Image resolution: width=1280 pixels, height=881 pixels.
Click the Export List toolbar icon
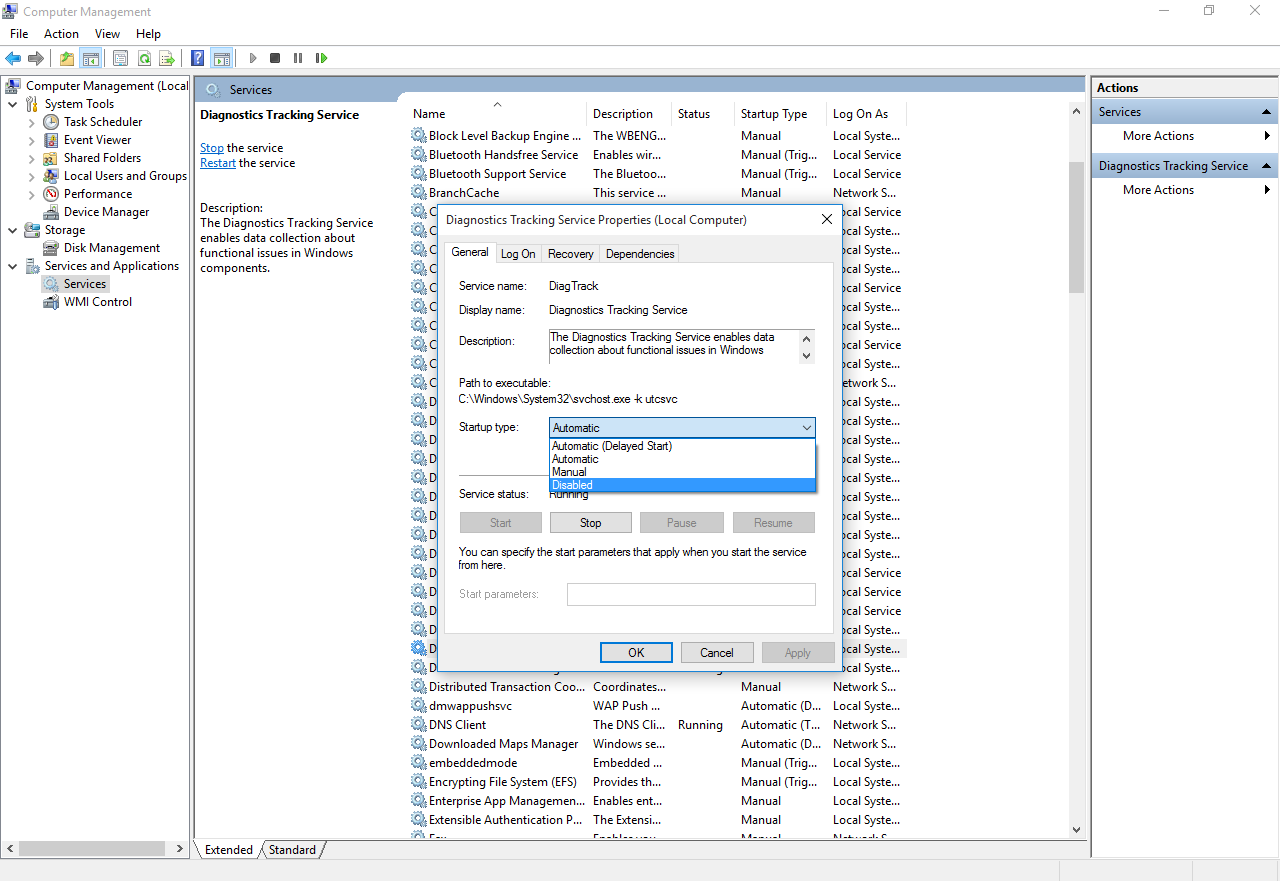coord(167,58)
